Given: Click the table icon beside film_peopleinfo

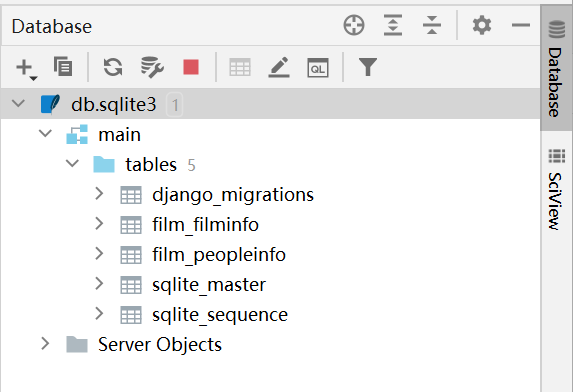Looking at the screenshot, I should (x=131, y=255).
